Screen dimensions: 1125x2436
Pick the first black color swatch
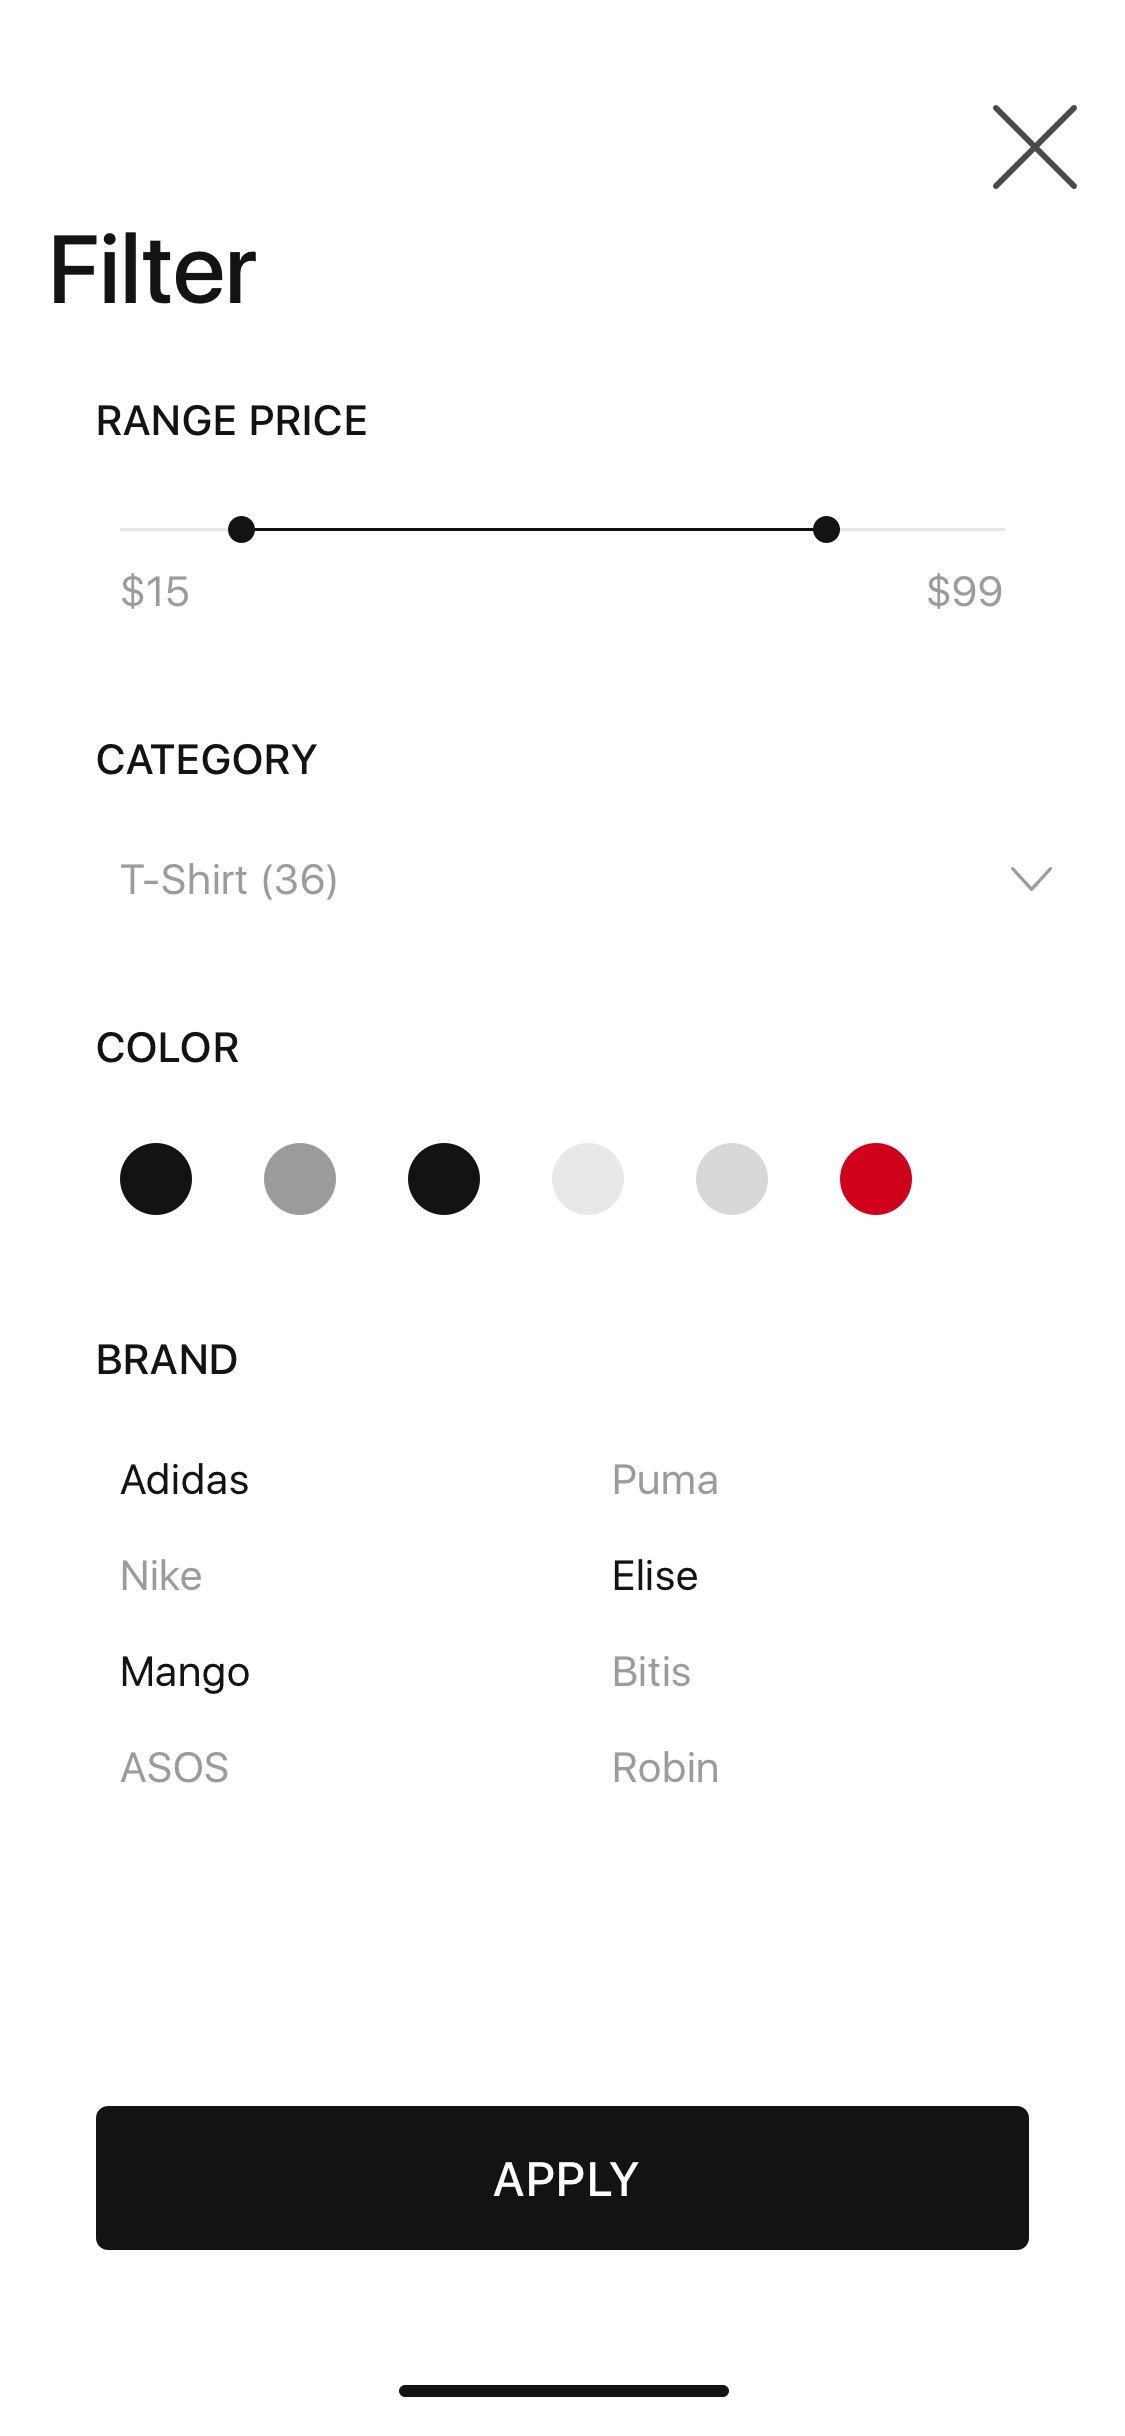click(156, 1179)
